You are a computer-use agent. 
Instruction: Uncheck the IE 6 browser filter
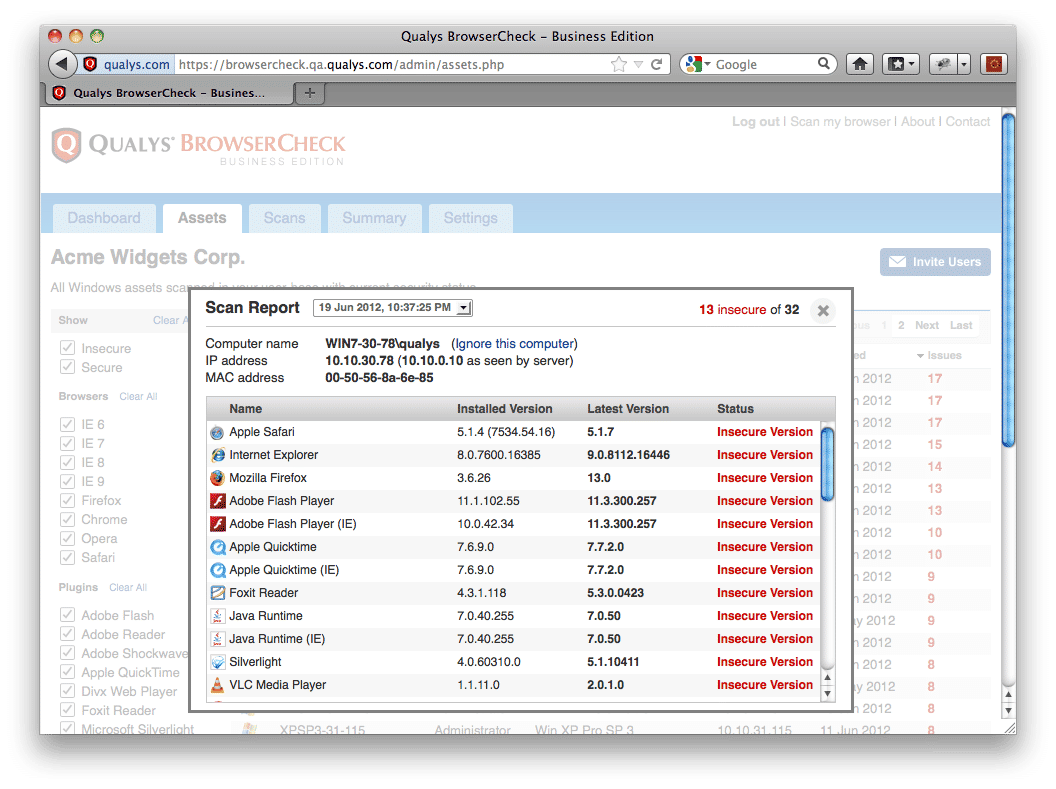point(67,423)
